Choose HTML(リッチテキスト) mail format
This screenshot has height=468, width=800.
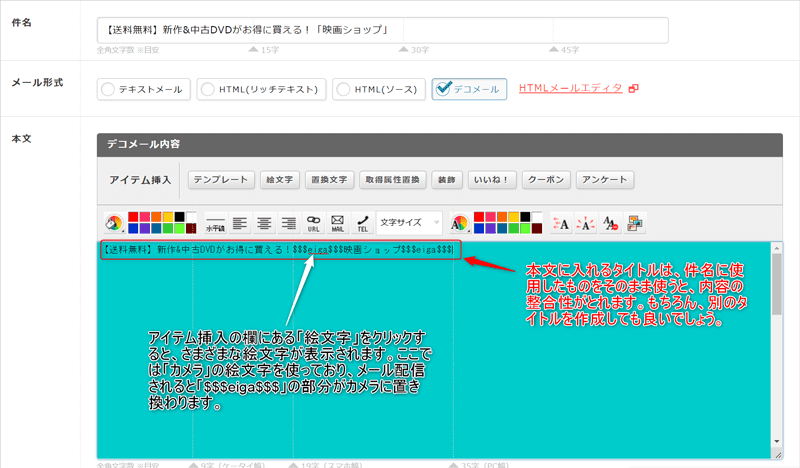click(209, 89)
